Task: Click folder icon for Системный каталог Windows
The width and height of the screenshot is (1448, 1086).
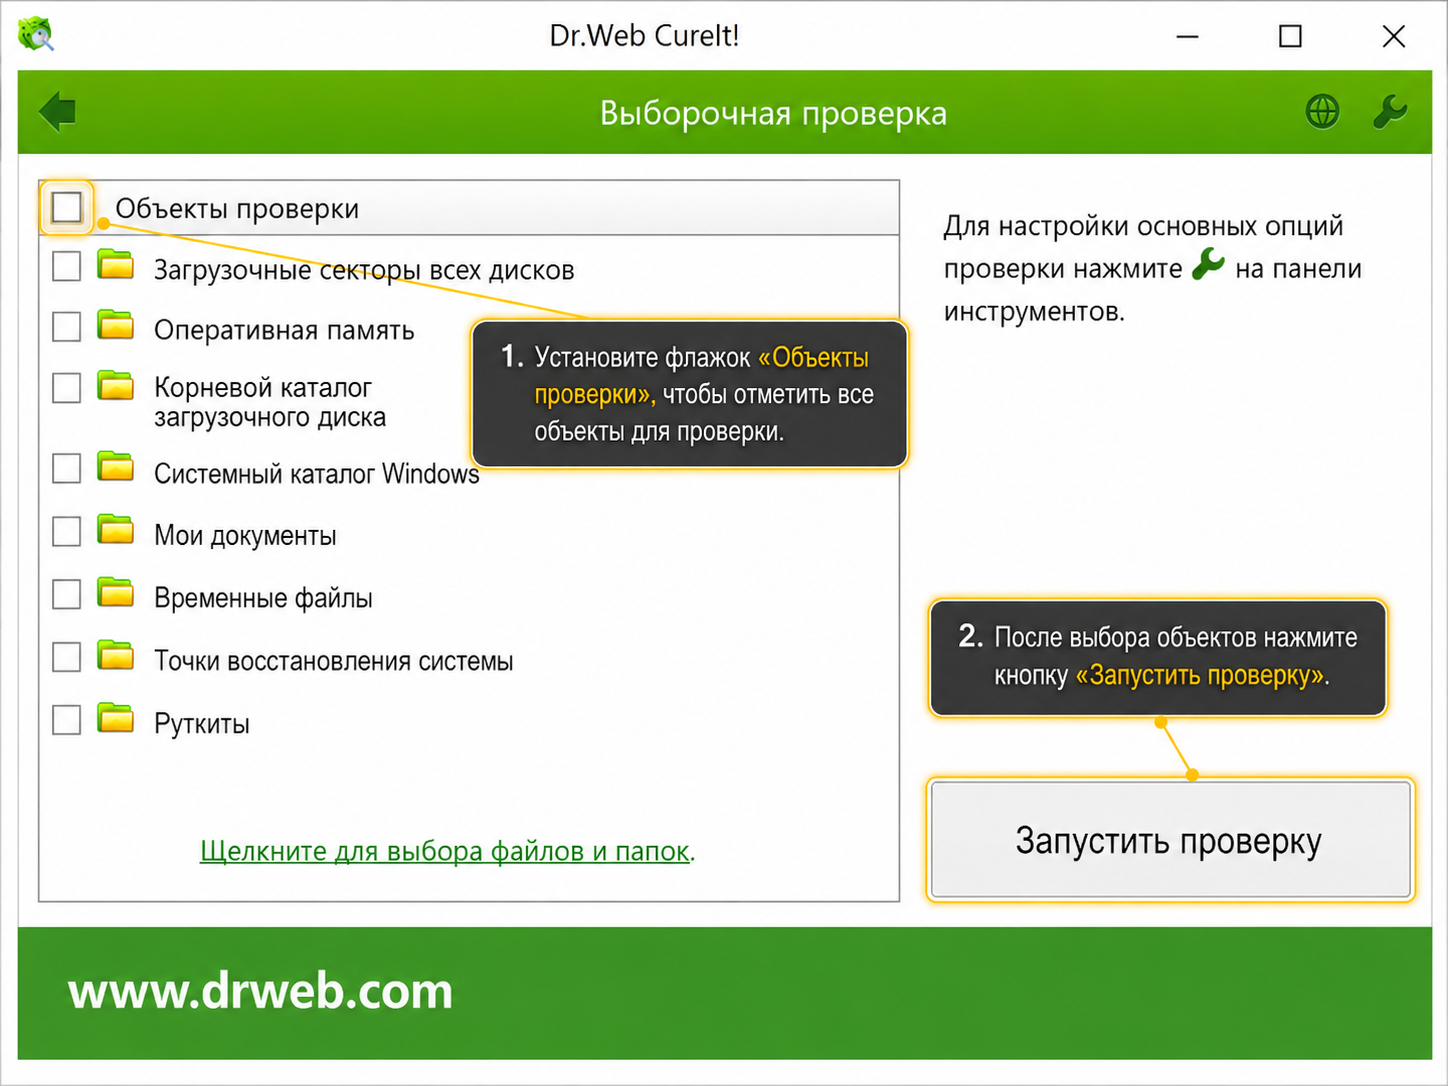Action: click(x=116, y=466)
